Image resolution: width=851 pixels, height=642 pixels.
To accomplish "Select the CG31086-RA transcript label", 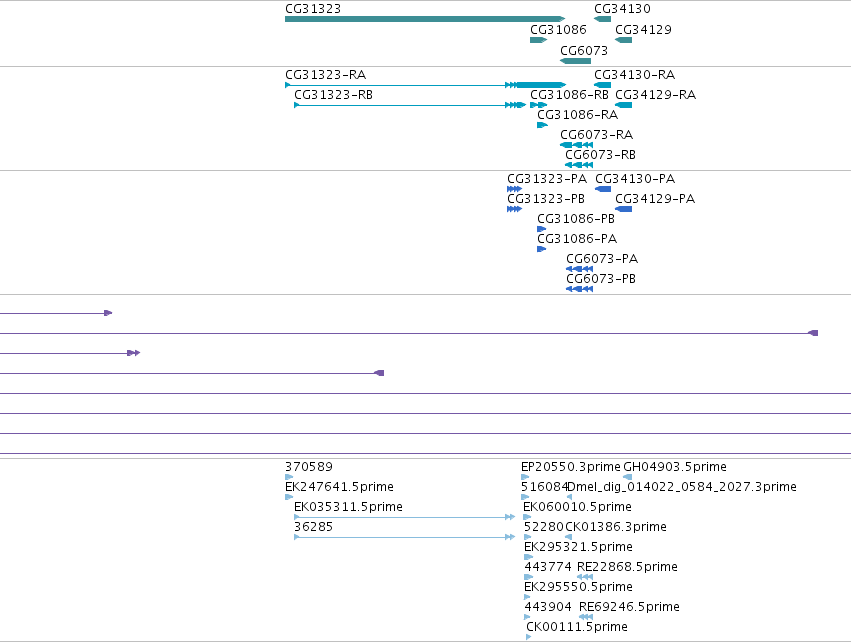I will tap(577, 115).
